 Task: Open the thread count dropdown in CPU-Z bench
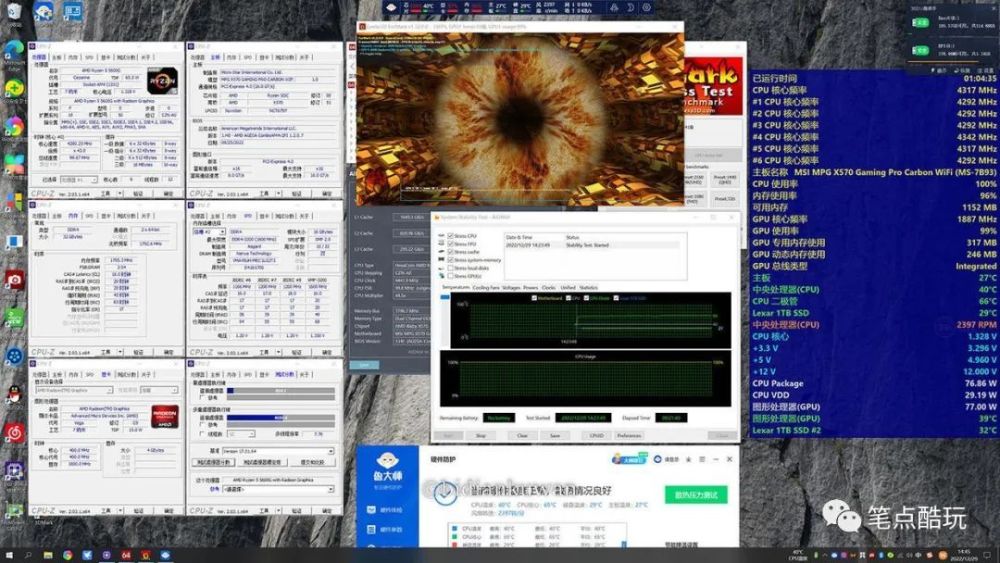[x=241, y=434]
